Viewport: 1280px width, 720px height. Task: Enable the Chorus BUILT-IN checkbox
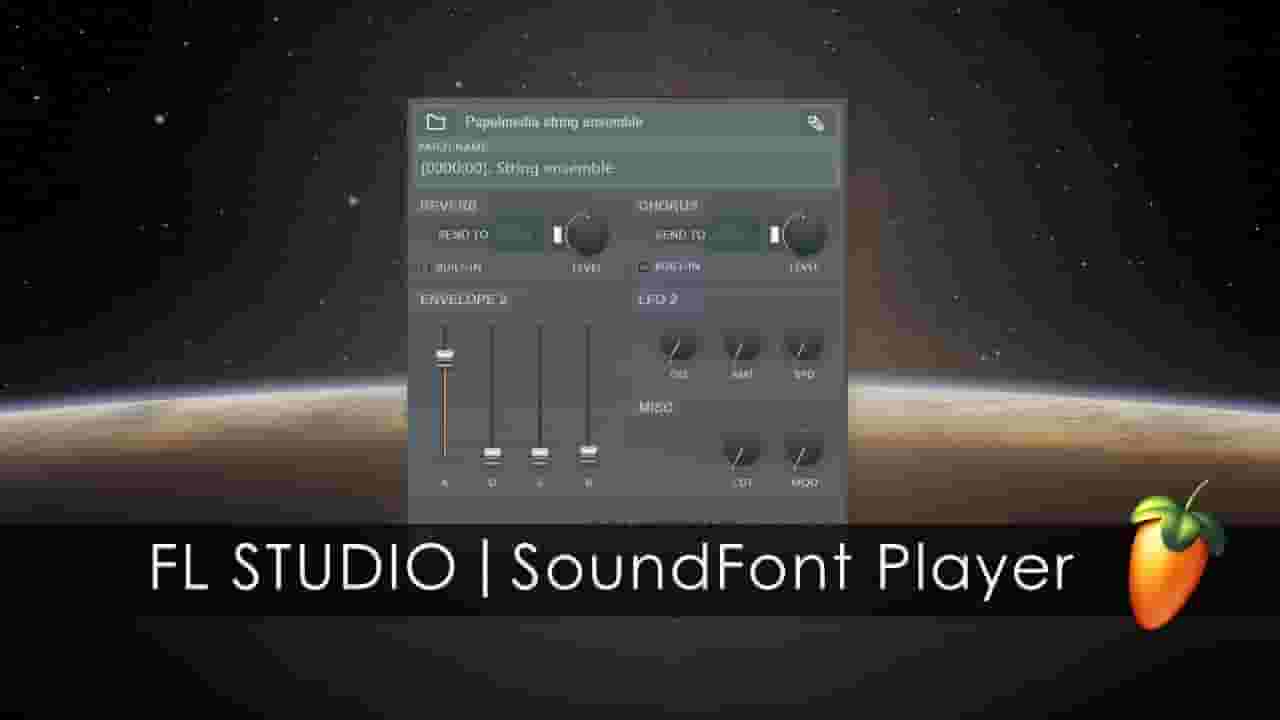(x=644, y=268)
